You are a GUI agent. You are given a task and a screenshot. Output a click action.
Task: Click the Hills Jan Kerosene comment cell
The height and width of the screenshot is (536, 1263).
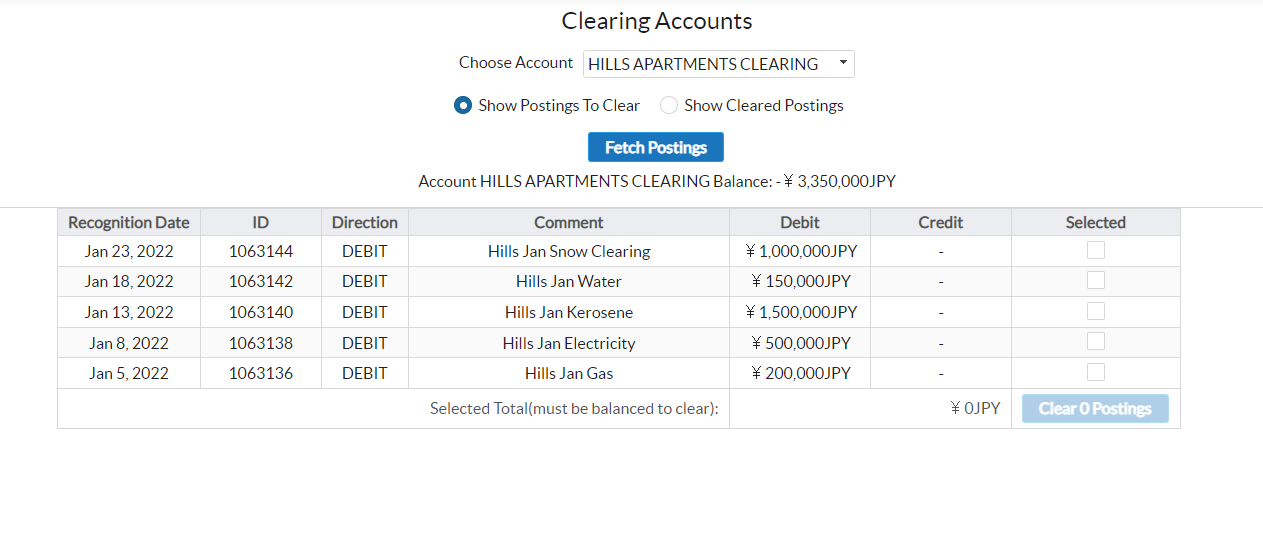tap(568, 312)
